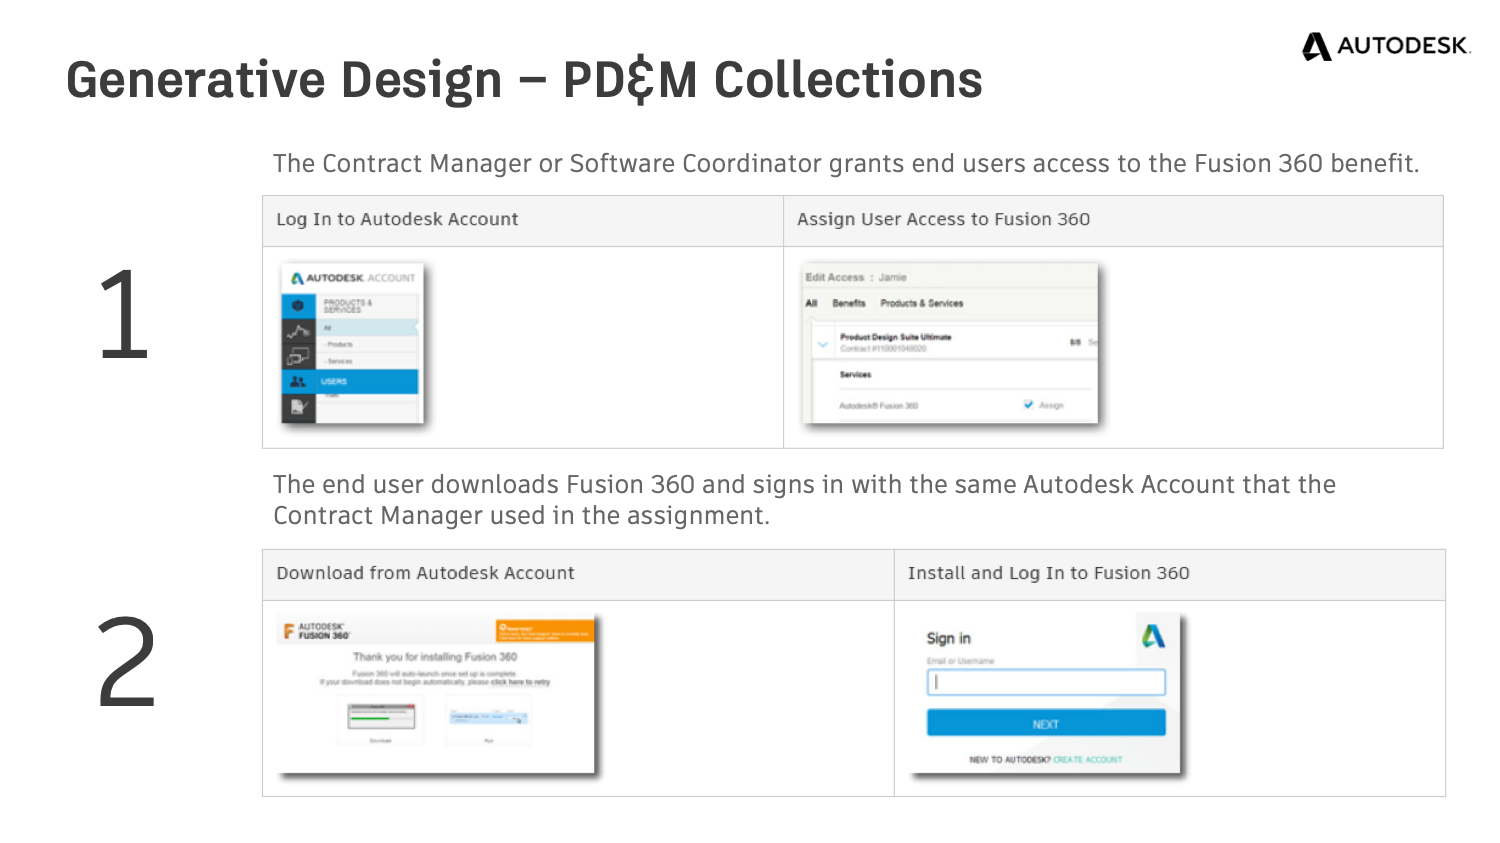Open the Products & Services tab
Viewport: 1500px width, 843px height.
point(921,303)
